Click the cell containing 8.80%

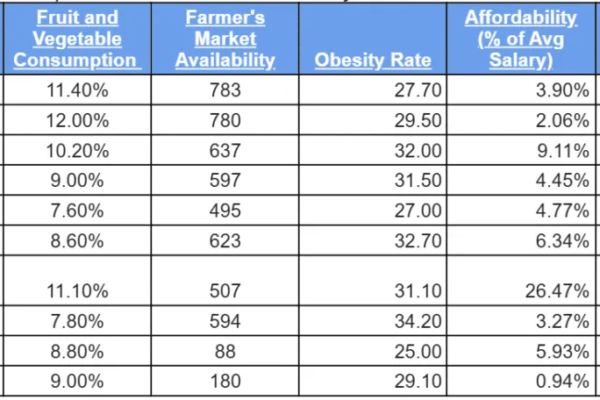pos(75,354)
